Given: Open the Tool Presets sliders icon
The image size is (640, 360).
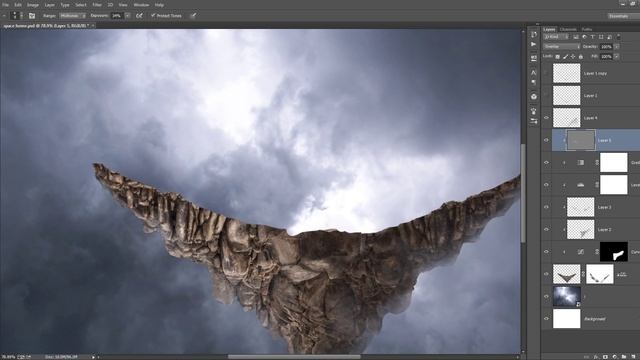Looking at the screenshot, I should pos(533,121).
